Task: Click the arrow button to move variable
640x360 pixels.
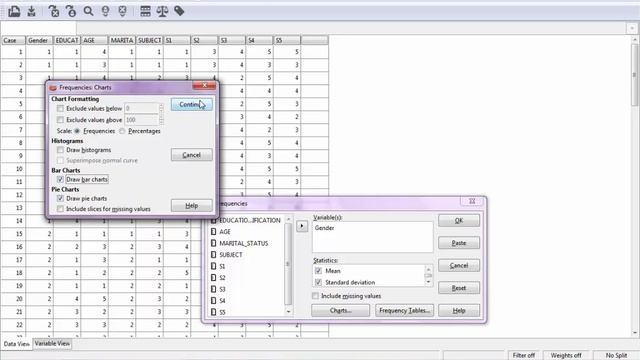Action: coord(302,226)
